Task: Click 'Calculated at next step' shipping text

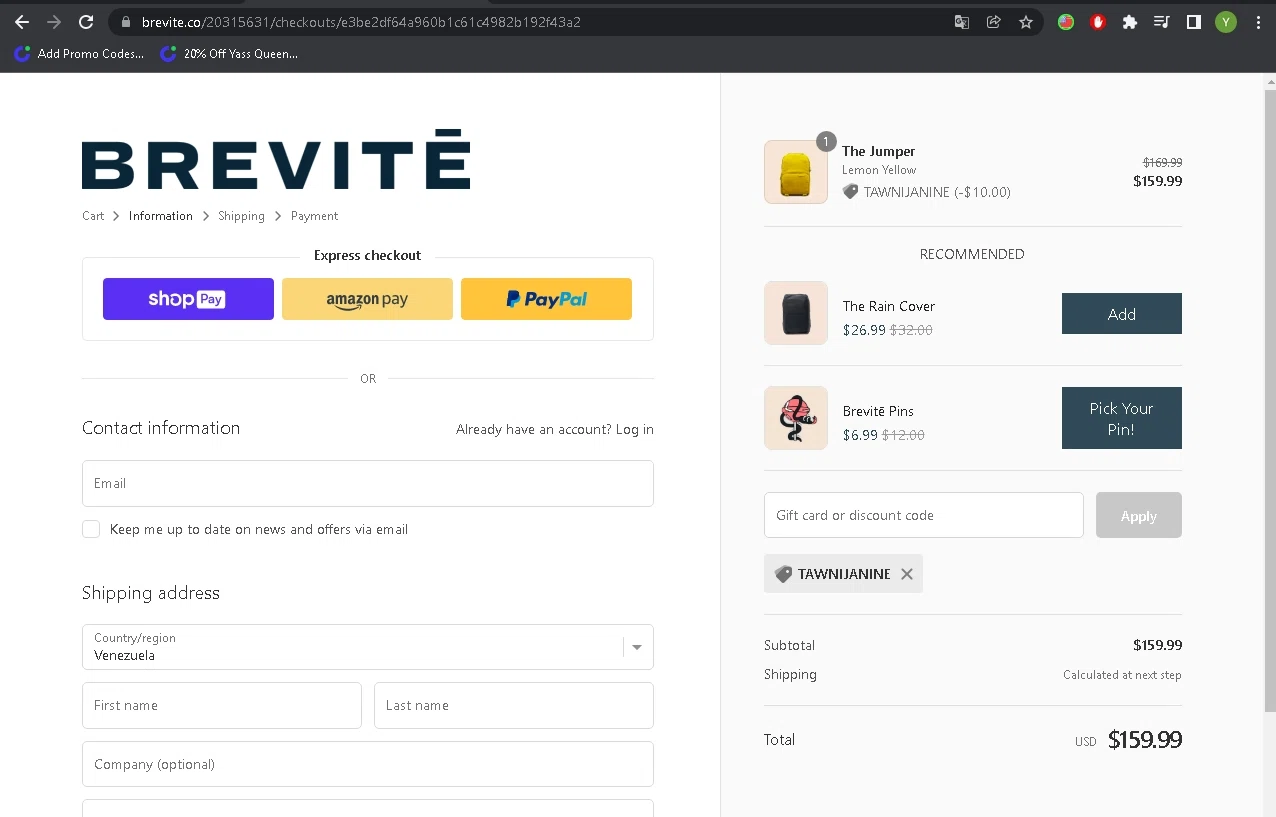Action: [1122, 675]
